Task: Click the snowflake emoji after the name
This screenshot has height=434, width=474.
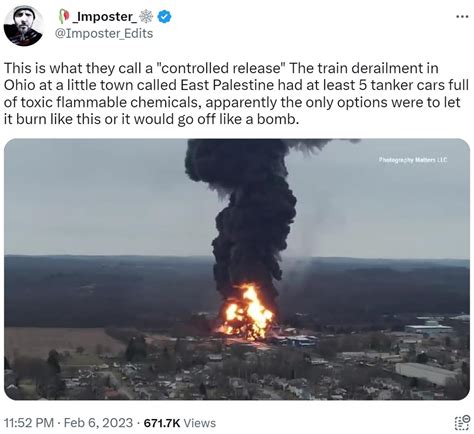Action: tap(146, 16)
